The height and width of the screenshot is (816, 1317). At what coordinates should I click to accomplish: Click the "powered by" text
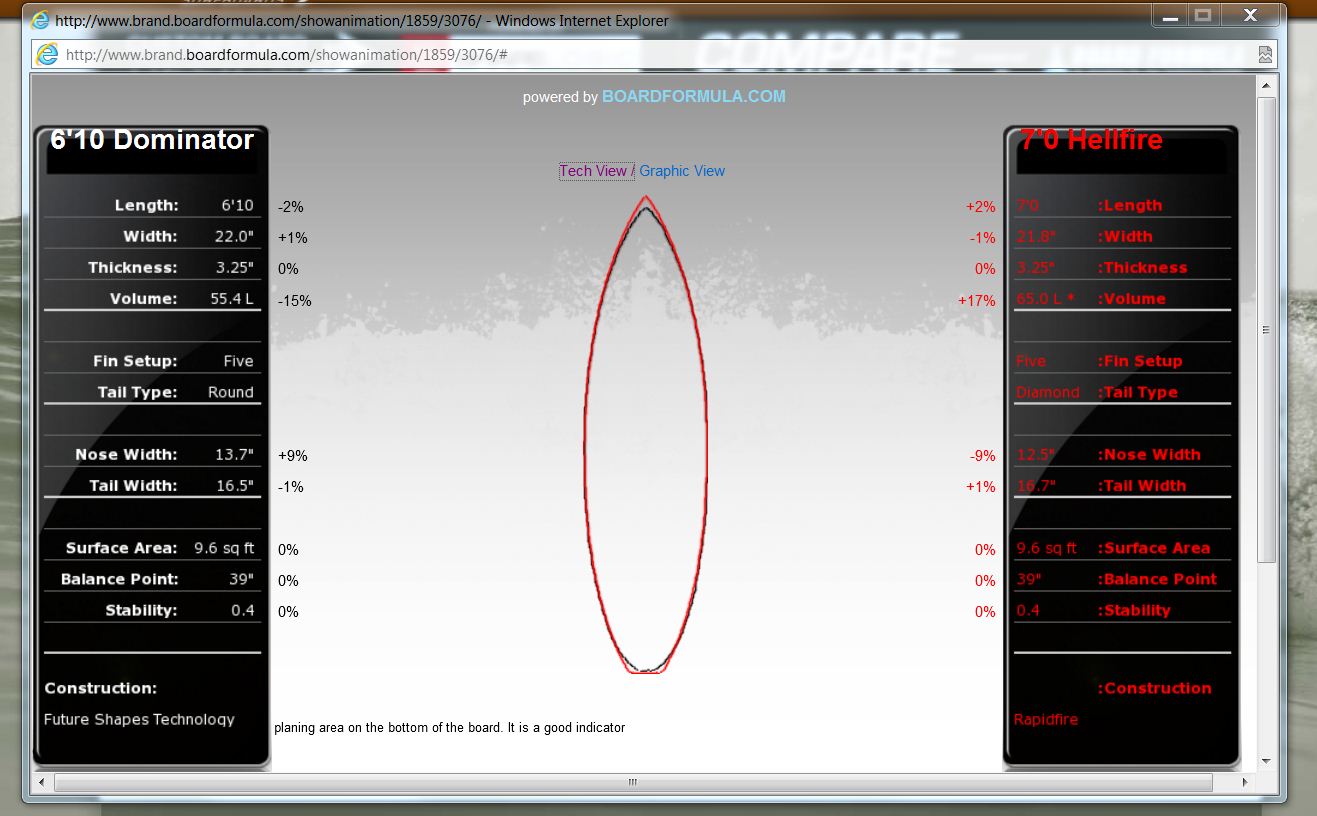(560, 97)
